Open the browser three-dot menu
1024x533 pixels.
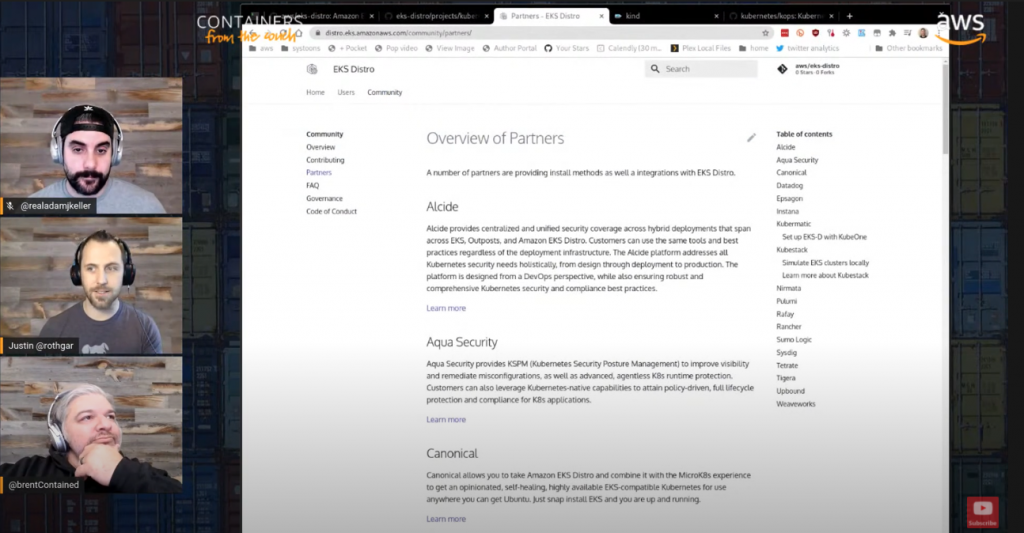[x=938, y=33]
